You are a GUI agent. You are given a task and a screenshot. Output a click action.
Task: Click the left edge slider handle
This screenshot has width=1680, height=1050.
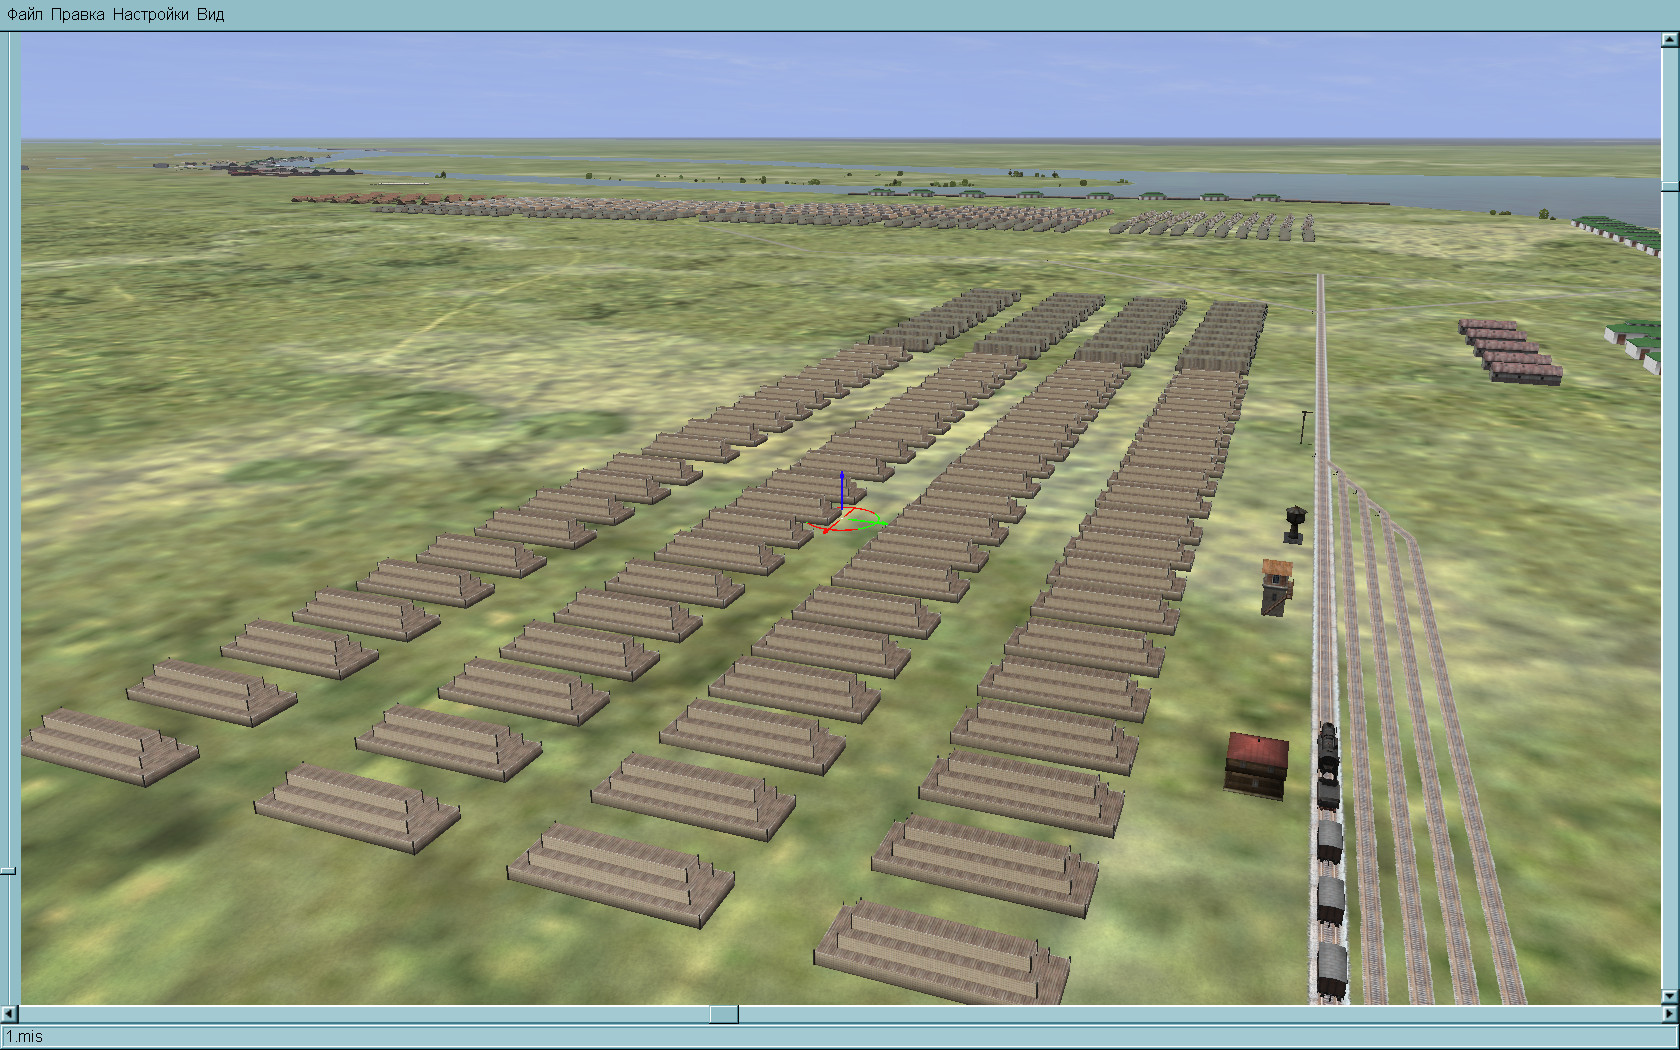coord(8,871)
